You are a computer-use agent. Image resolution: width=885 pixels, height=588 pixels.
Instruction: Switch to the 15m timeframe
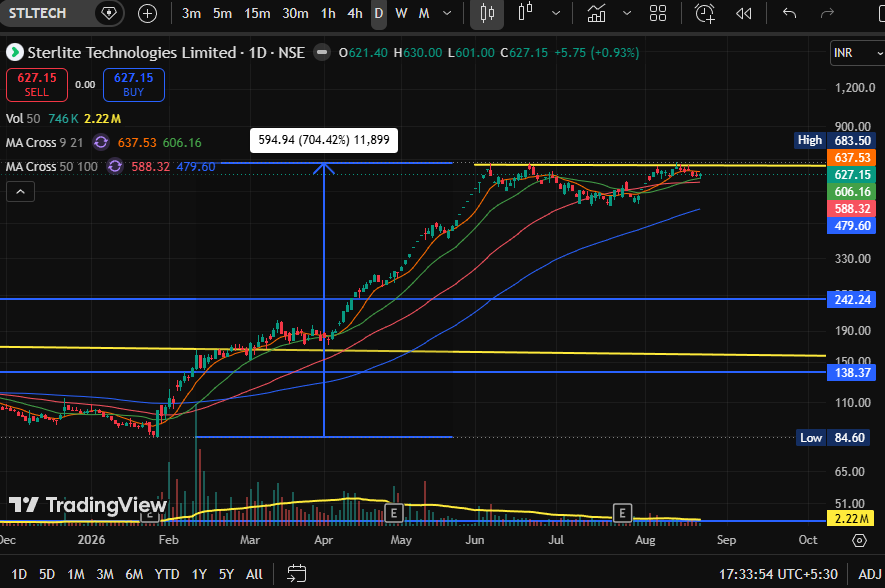coord(257,14)
